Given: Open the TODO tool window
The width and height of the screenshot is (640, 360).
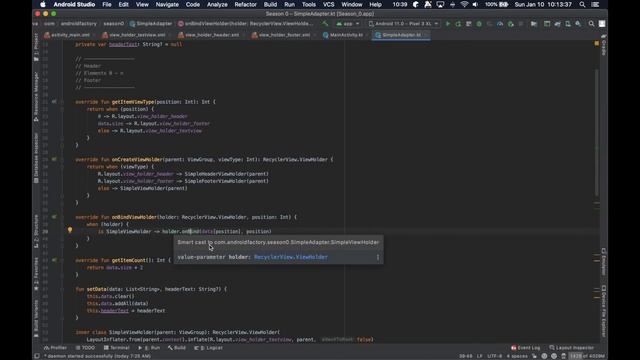Looking at the screenshot, I should tap(85, 348).
